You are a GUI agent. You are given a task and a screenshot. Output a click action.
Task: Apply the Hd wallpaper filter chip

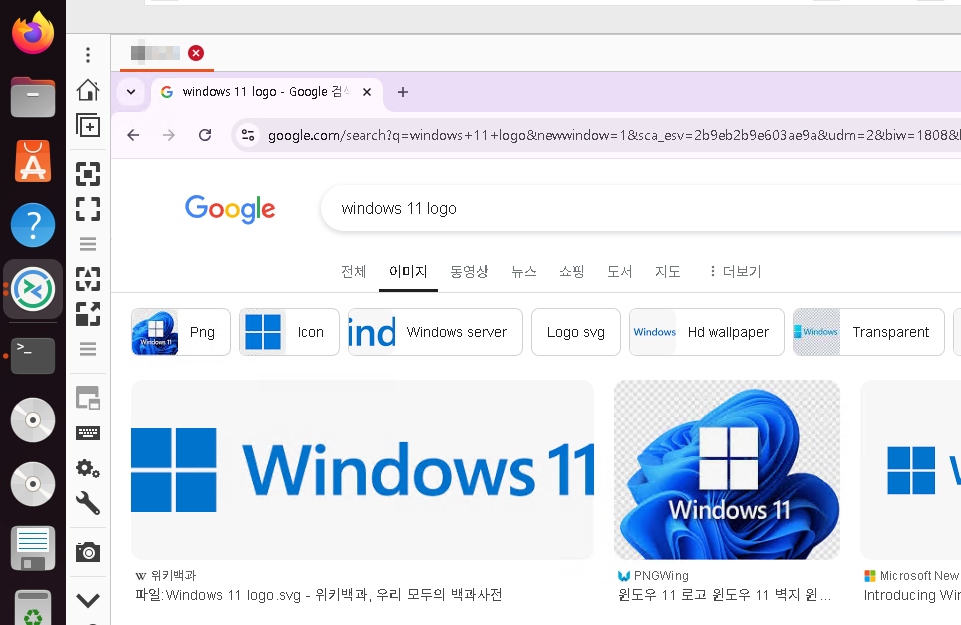pyautogui.click(x=707, y=332)
